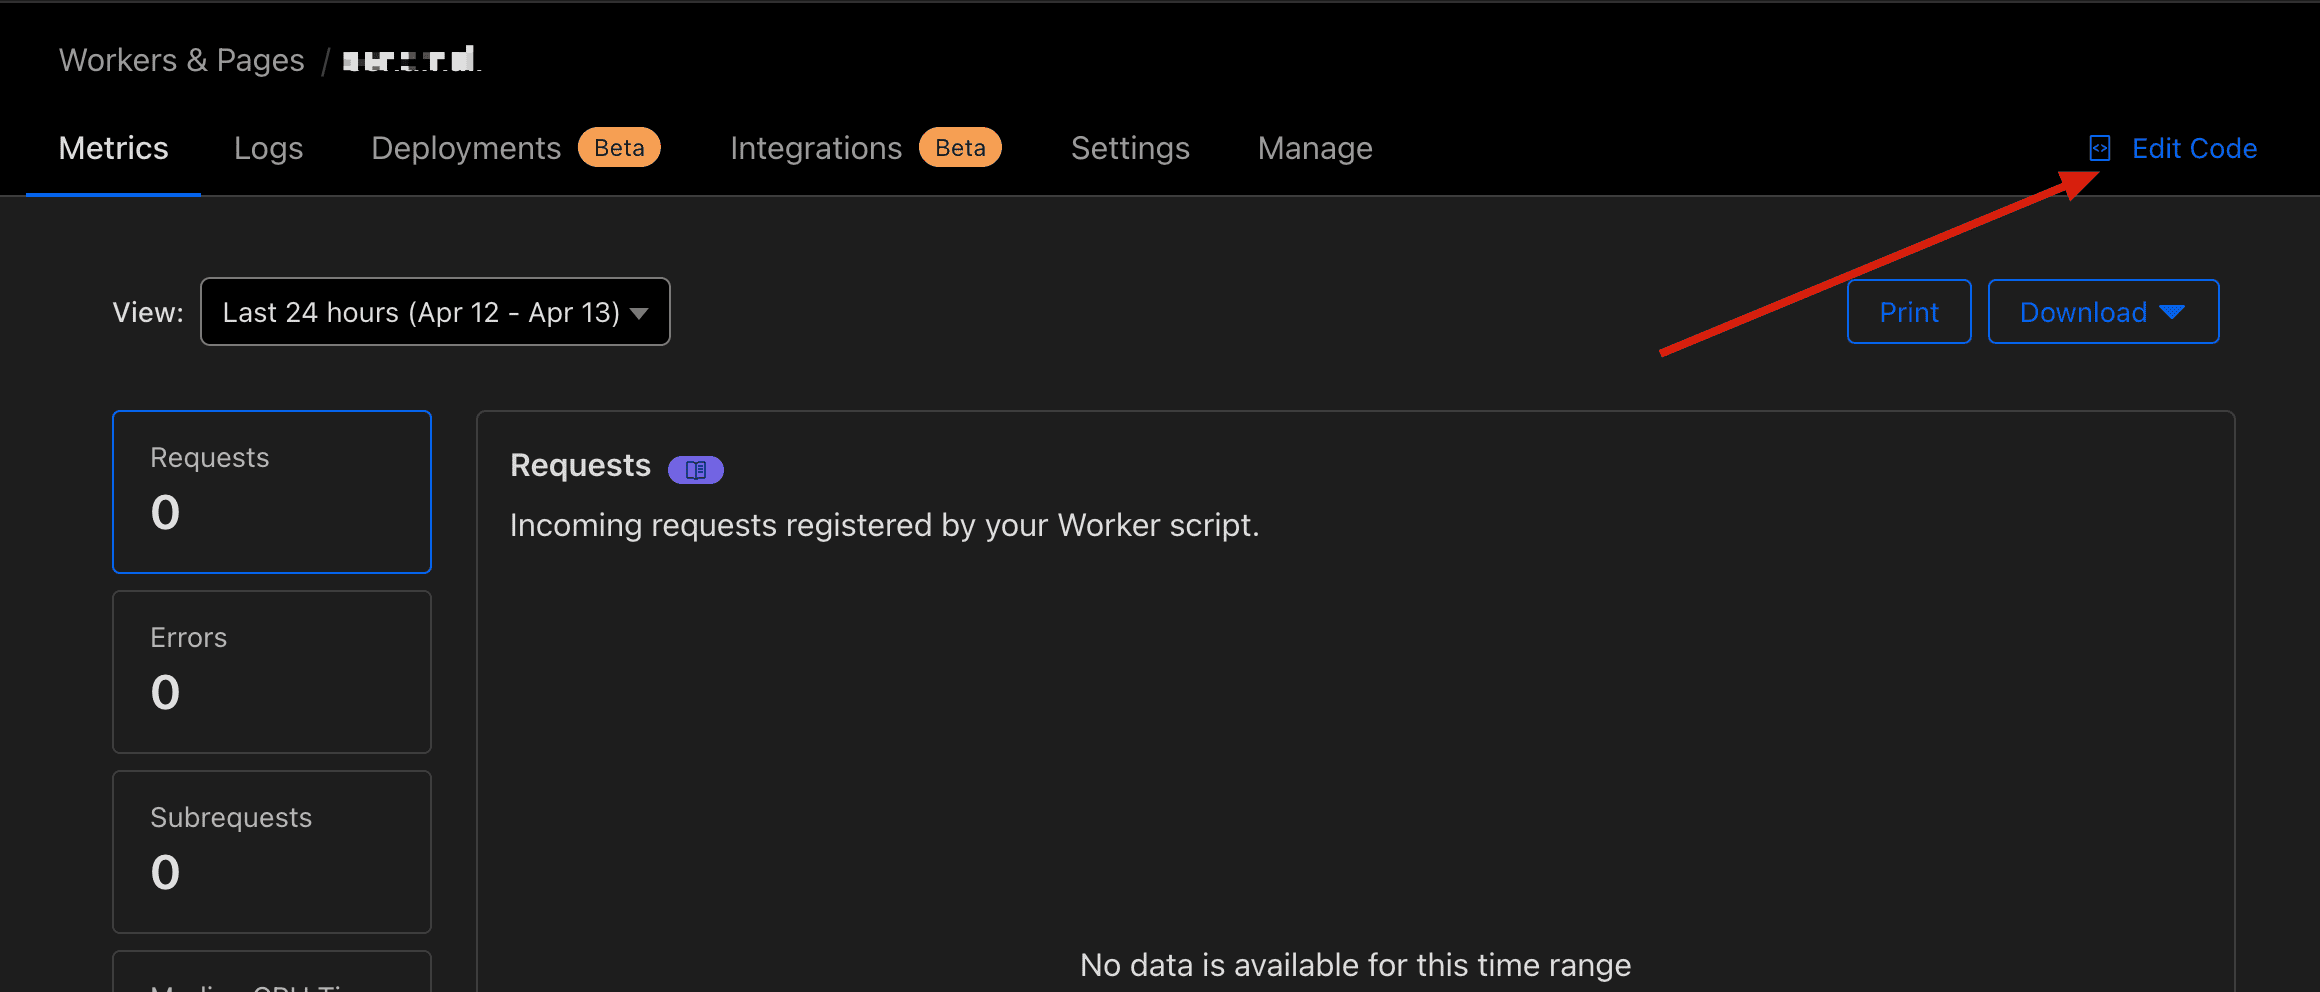Click the Download button's caret arrow
The height and width of the screenshot is (992, 2320).
[x=2172, y=312]
